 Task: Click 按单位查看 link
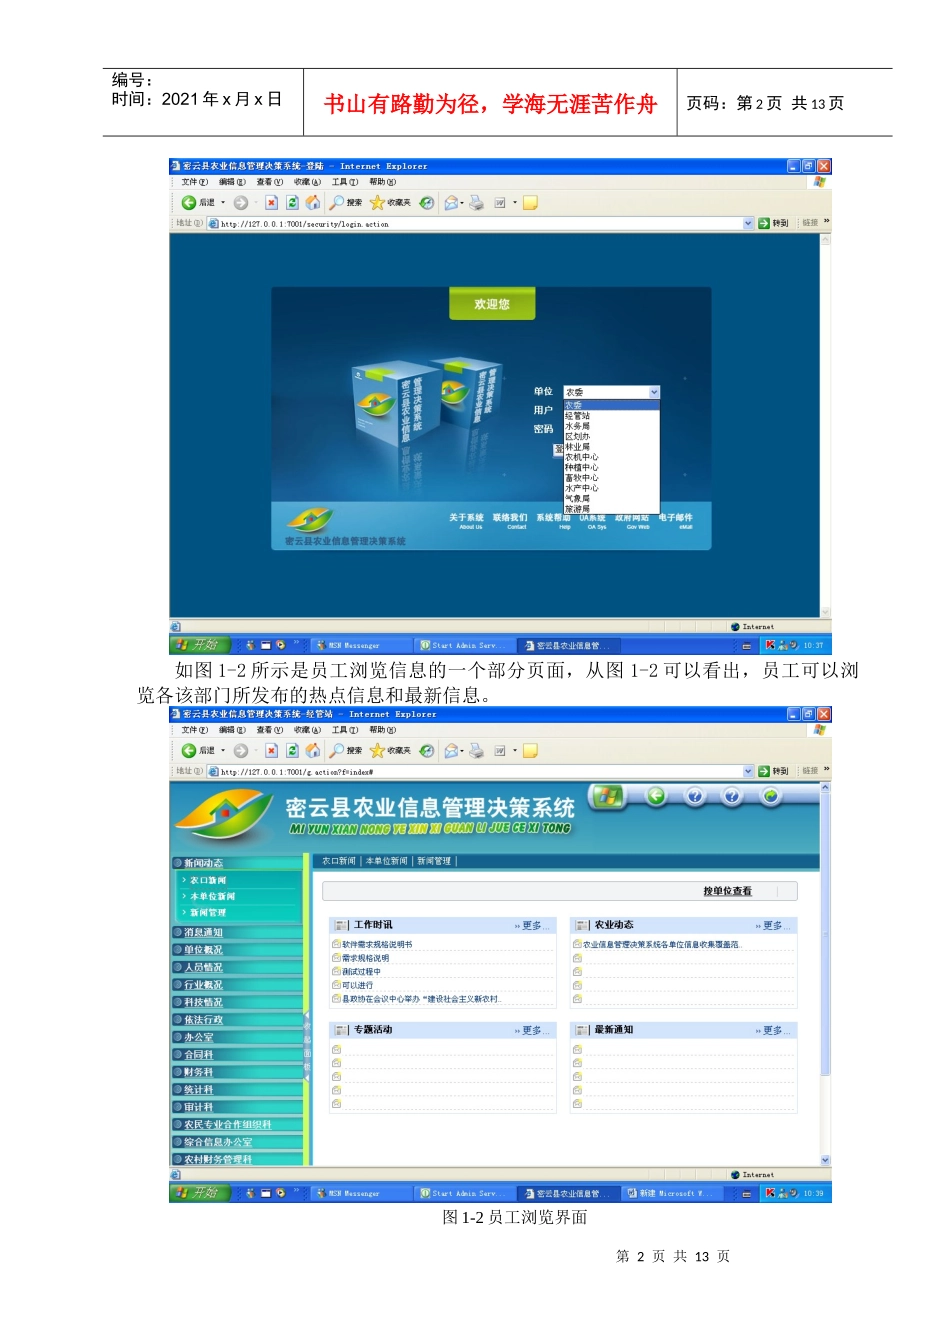click(x=727, y=891)
